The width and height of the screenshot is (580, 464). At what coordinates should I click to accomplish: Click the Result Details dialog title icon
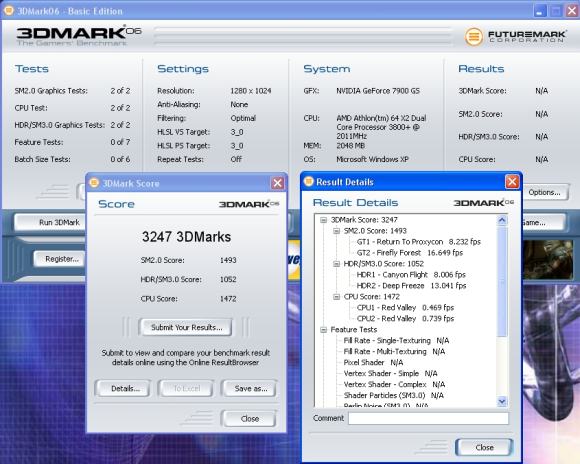pos(308,181)
